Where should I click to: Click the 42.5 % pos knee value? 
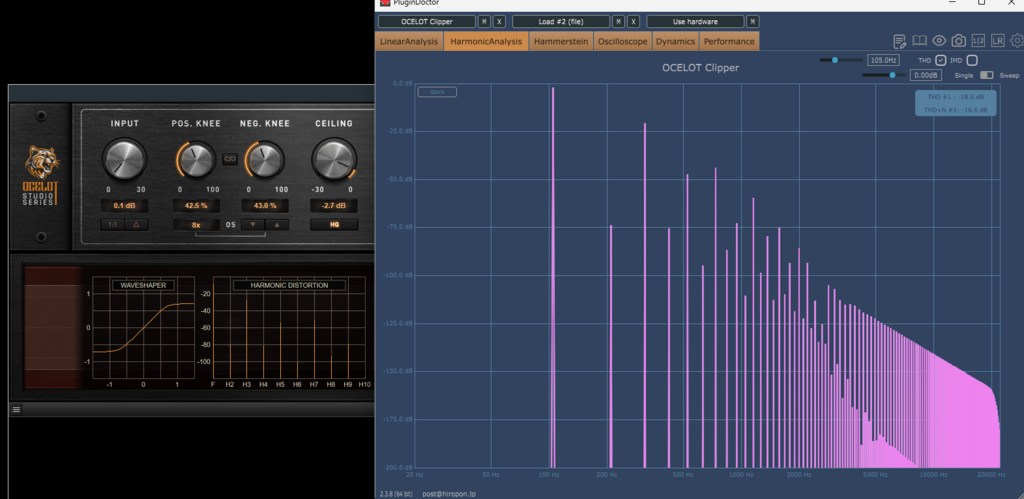coord(196,206)
